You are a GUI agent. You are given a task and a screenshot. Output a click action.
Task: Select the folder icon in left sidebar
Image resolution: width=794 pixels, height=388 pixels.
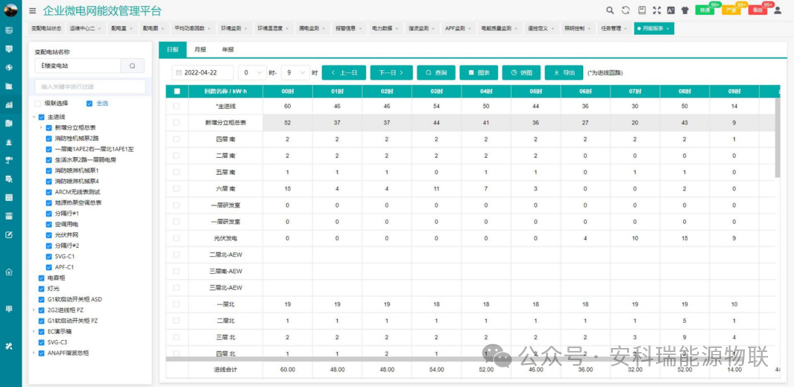[9, 86]
